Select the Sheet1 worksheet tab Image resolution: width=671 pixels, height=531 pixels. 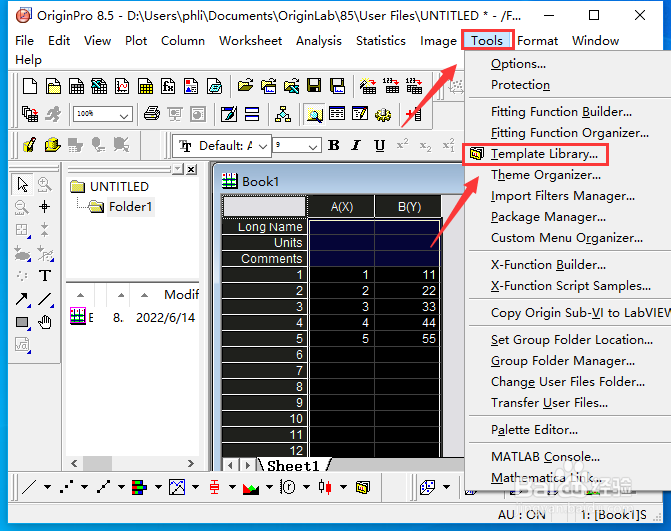click(x=293, y=466)
